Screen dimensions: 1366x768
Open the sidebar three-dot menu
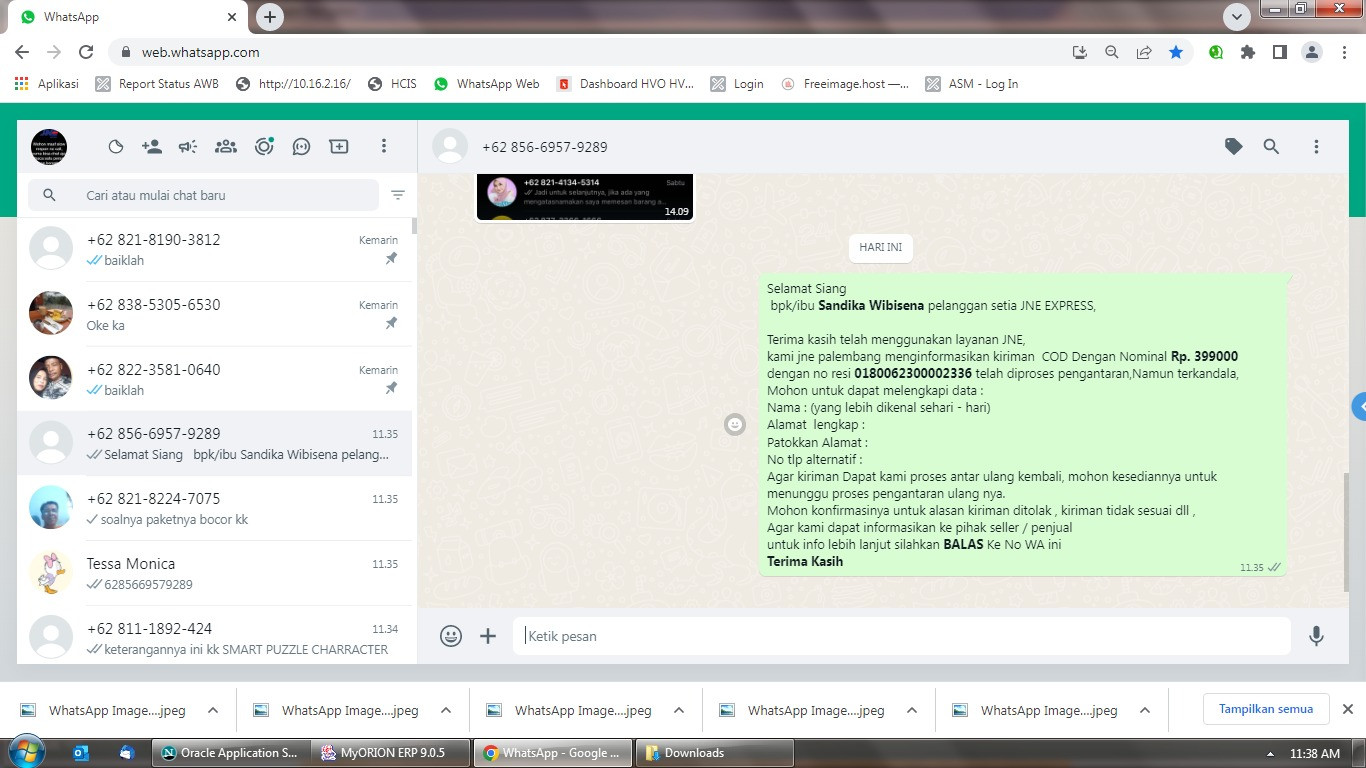click(x=383, y=146)
